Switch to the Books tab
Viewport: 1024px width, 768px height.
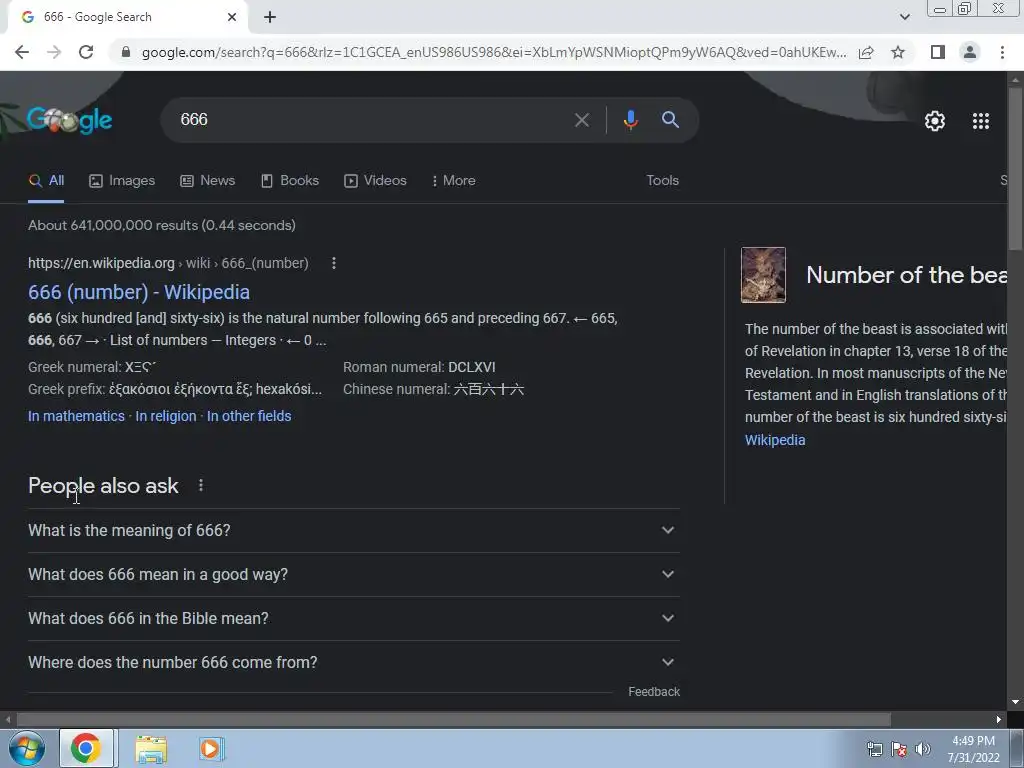coord(290,181)
